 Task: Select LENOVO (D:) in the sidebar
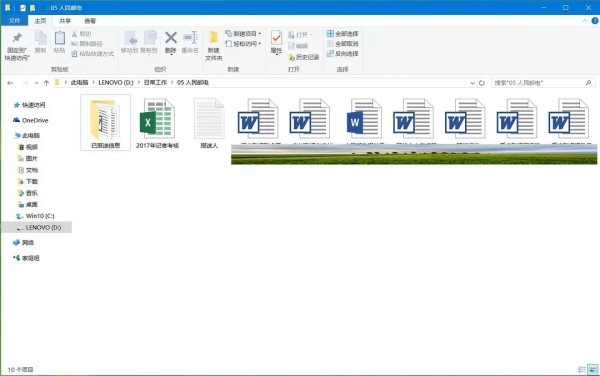(x=37, y=227)
